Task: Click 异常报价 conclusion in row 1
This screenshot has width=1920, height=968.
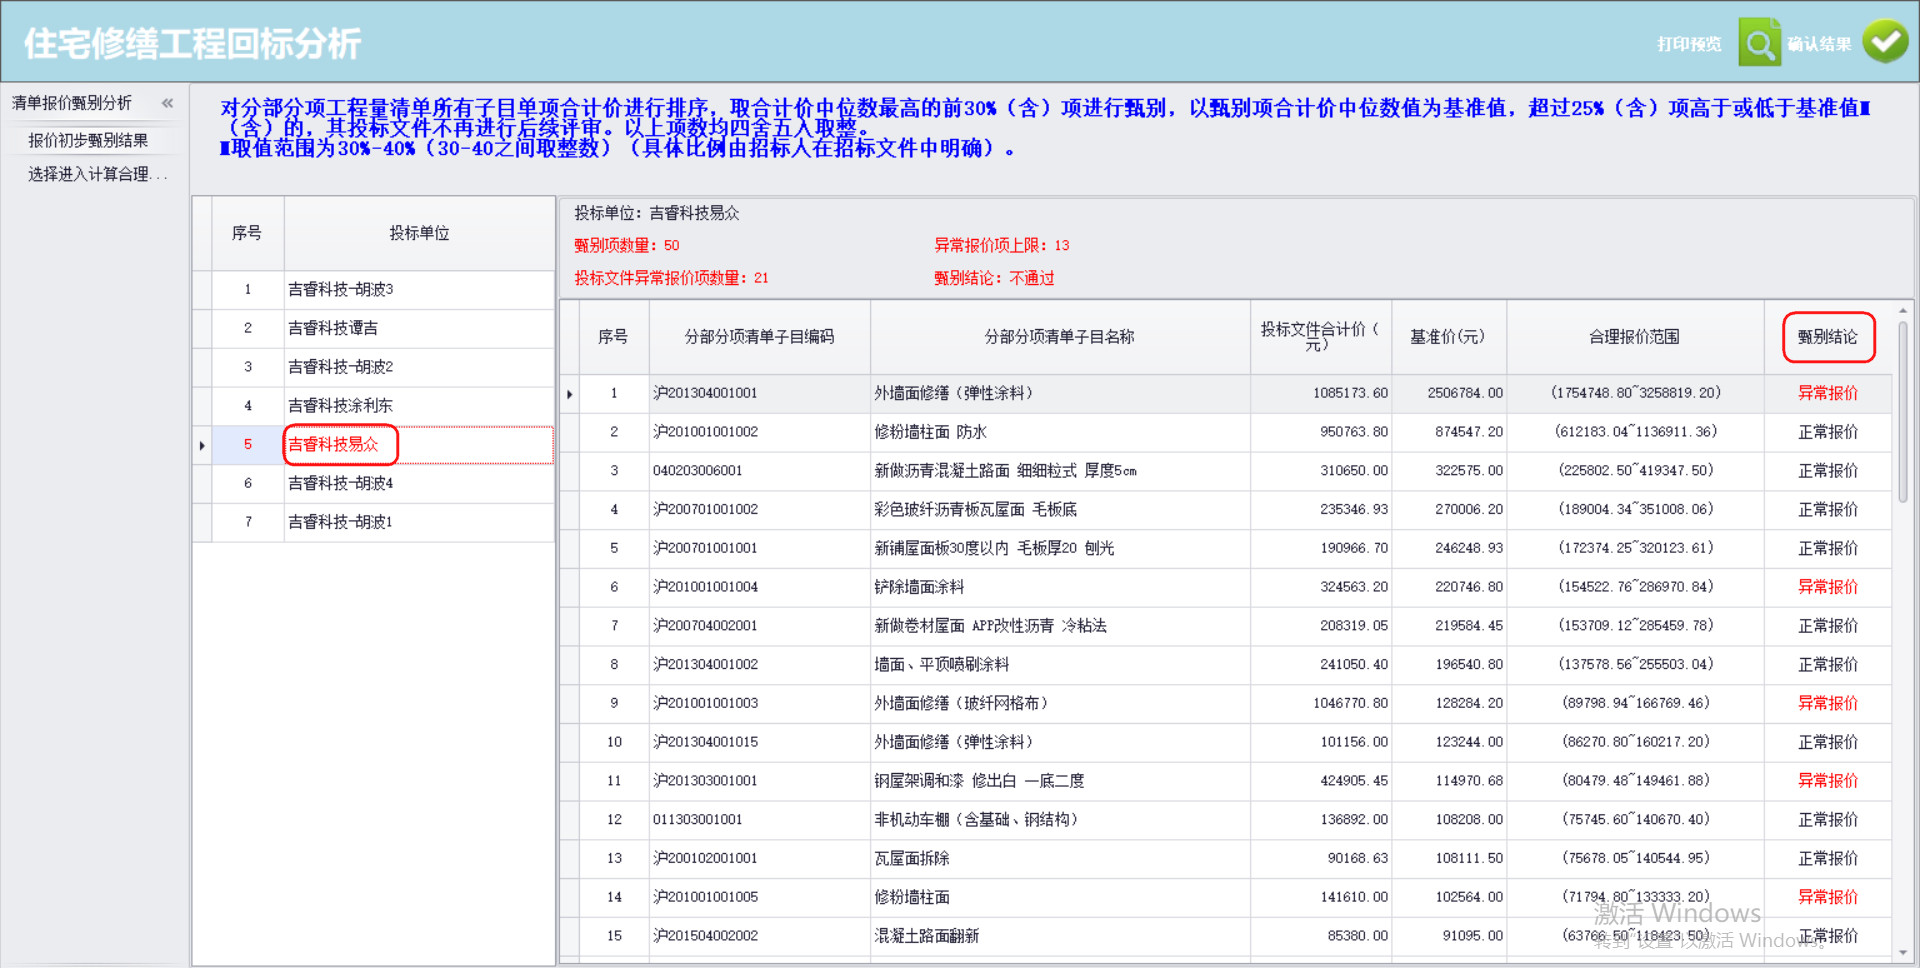Action: 1827,393
